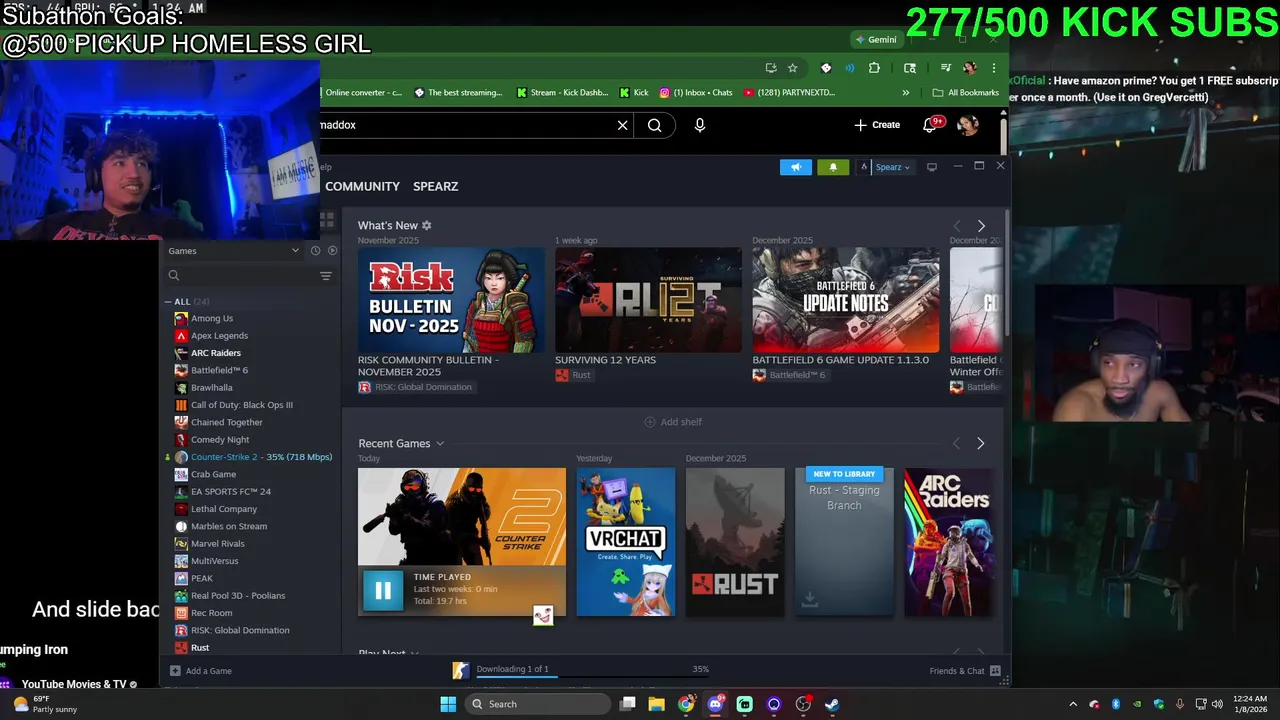The width and height of the screenshot is (1280, 720).
Task: Start YouTube voice search microphone
Action: pyautogui.click(x=700, y=125)
